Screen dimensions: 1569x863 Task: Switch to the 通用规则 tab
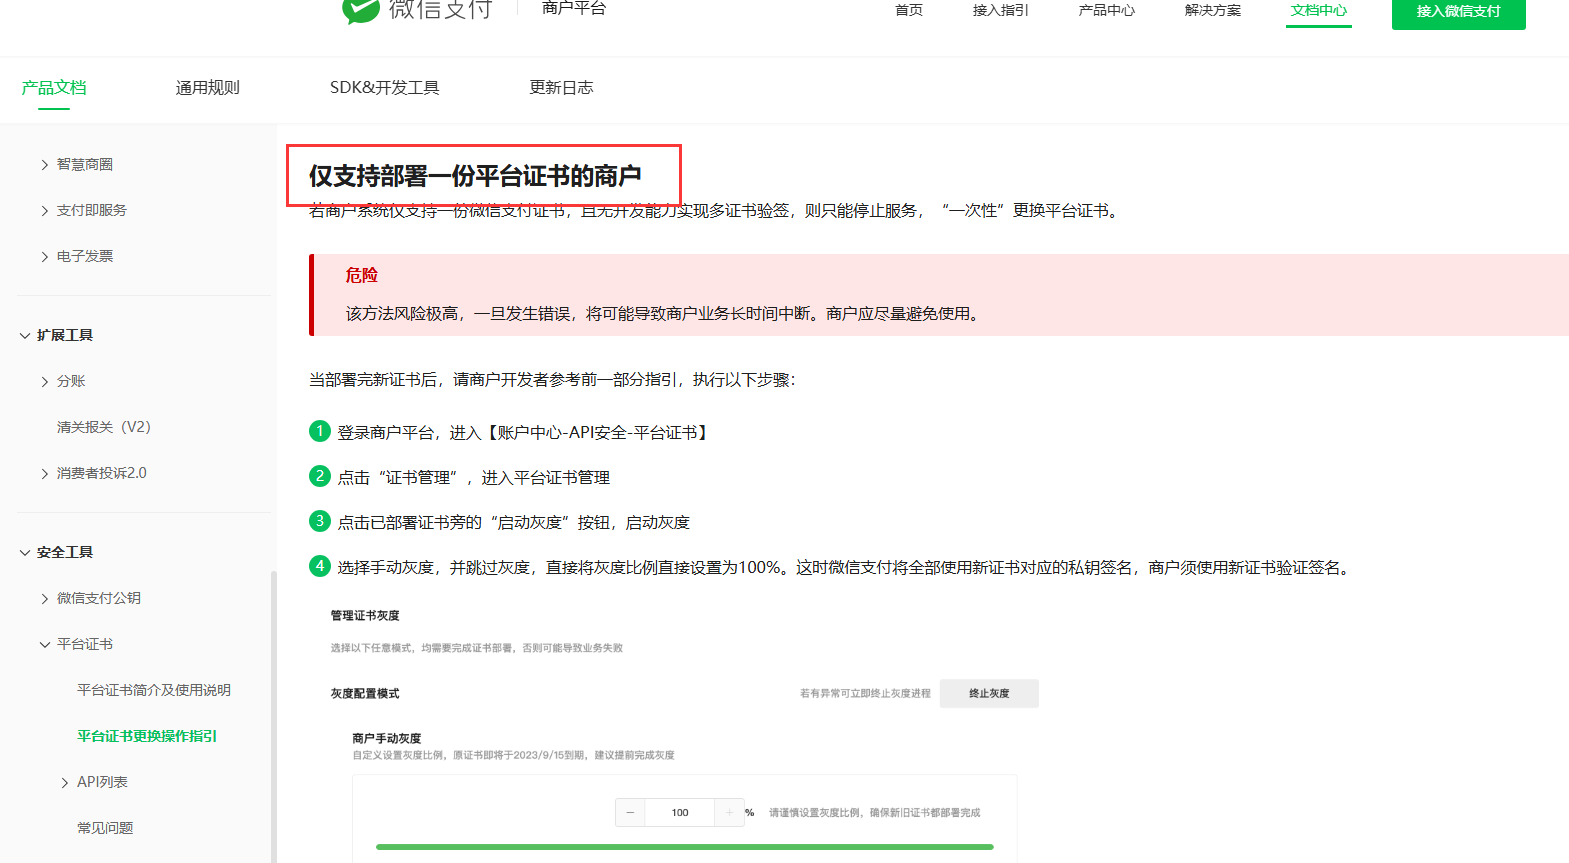[x=208, y=88]
